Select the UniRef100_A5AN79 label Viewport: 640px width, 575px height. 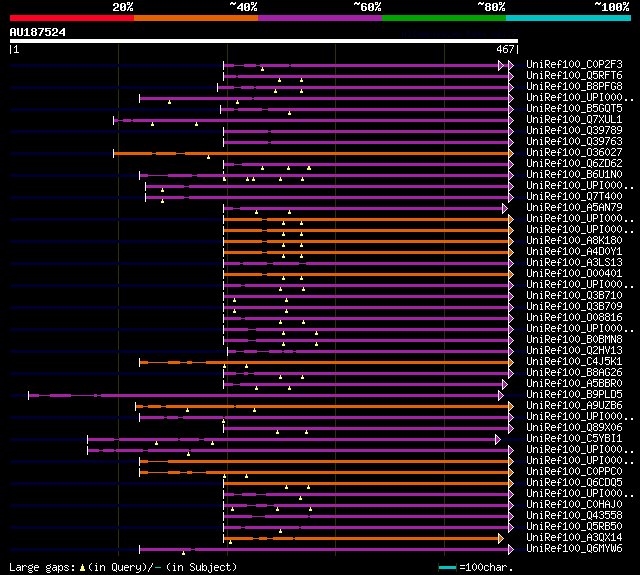[x=574, y=208]
